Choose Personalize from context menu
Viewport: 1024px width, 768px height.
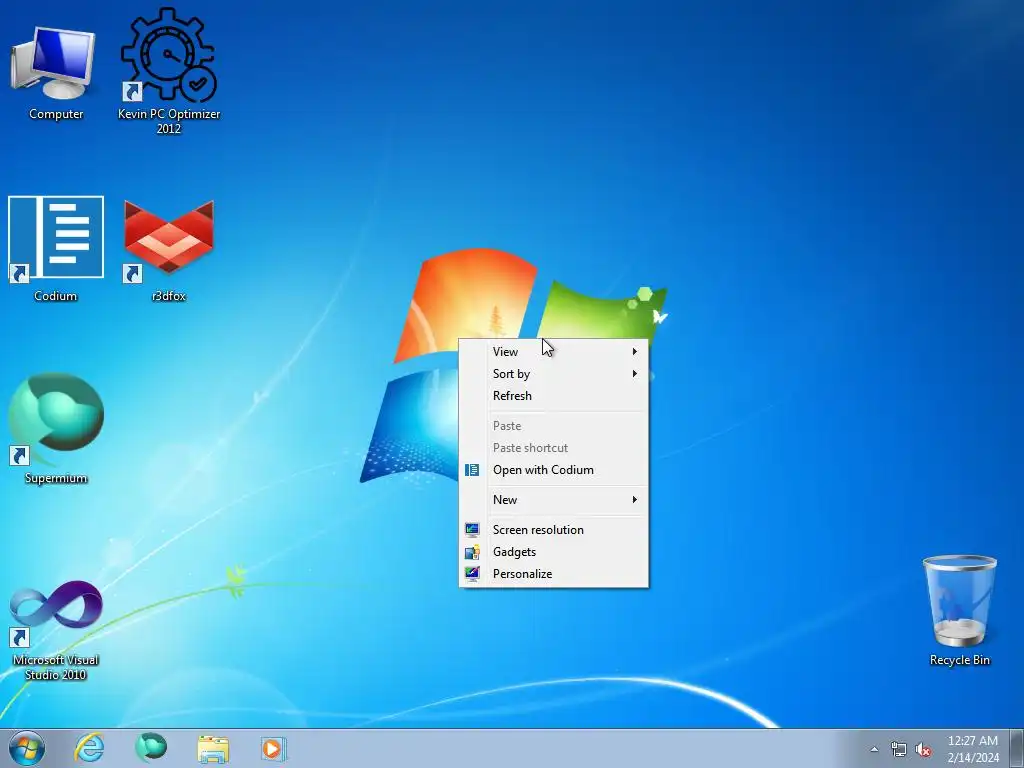pos(554,574)
